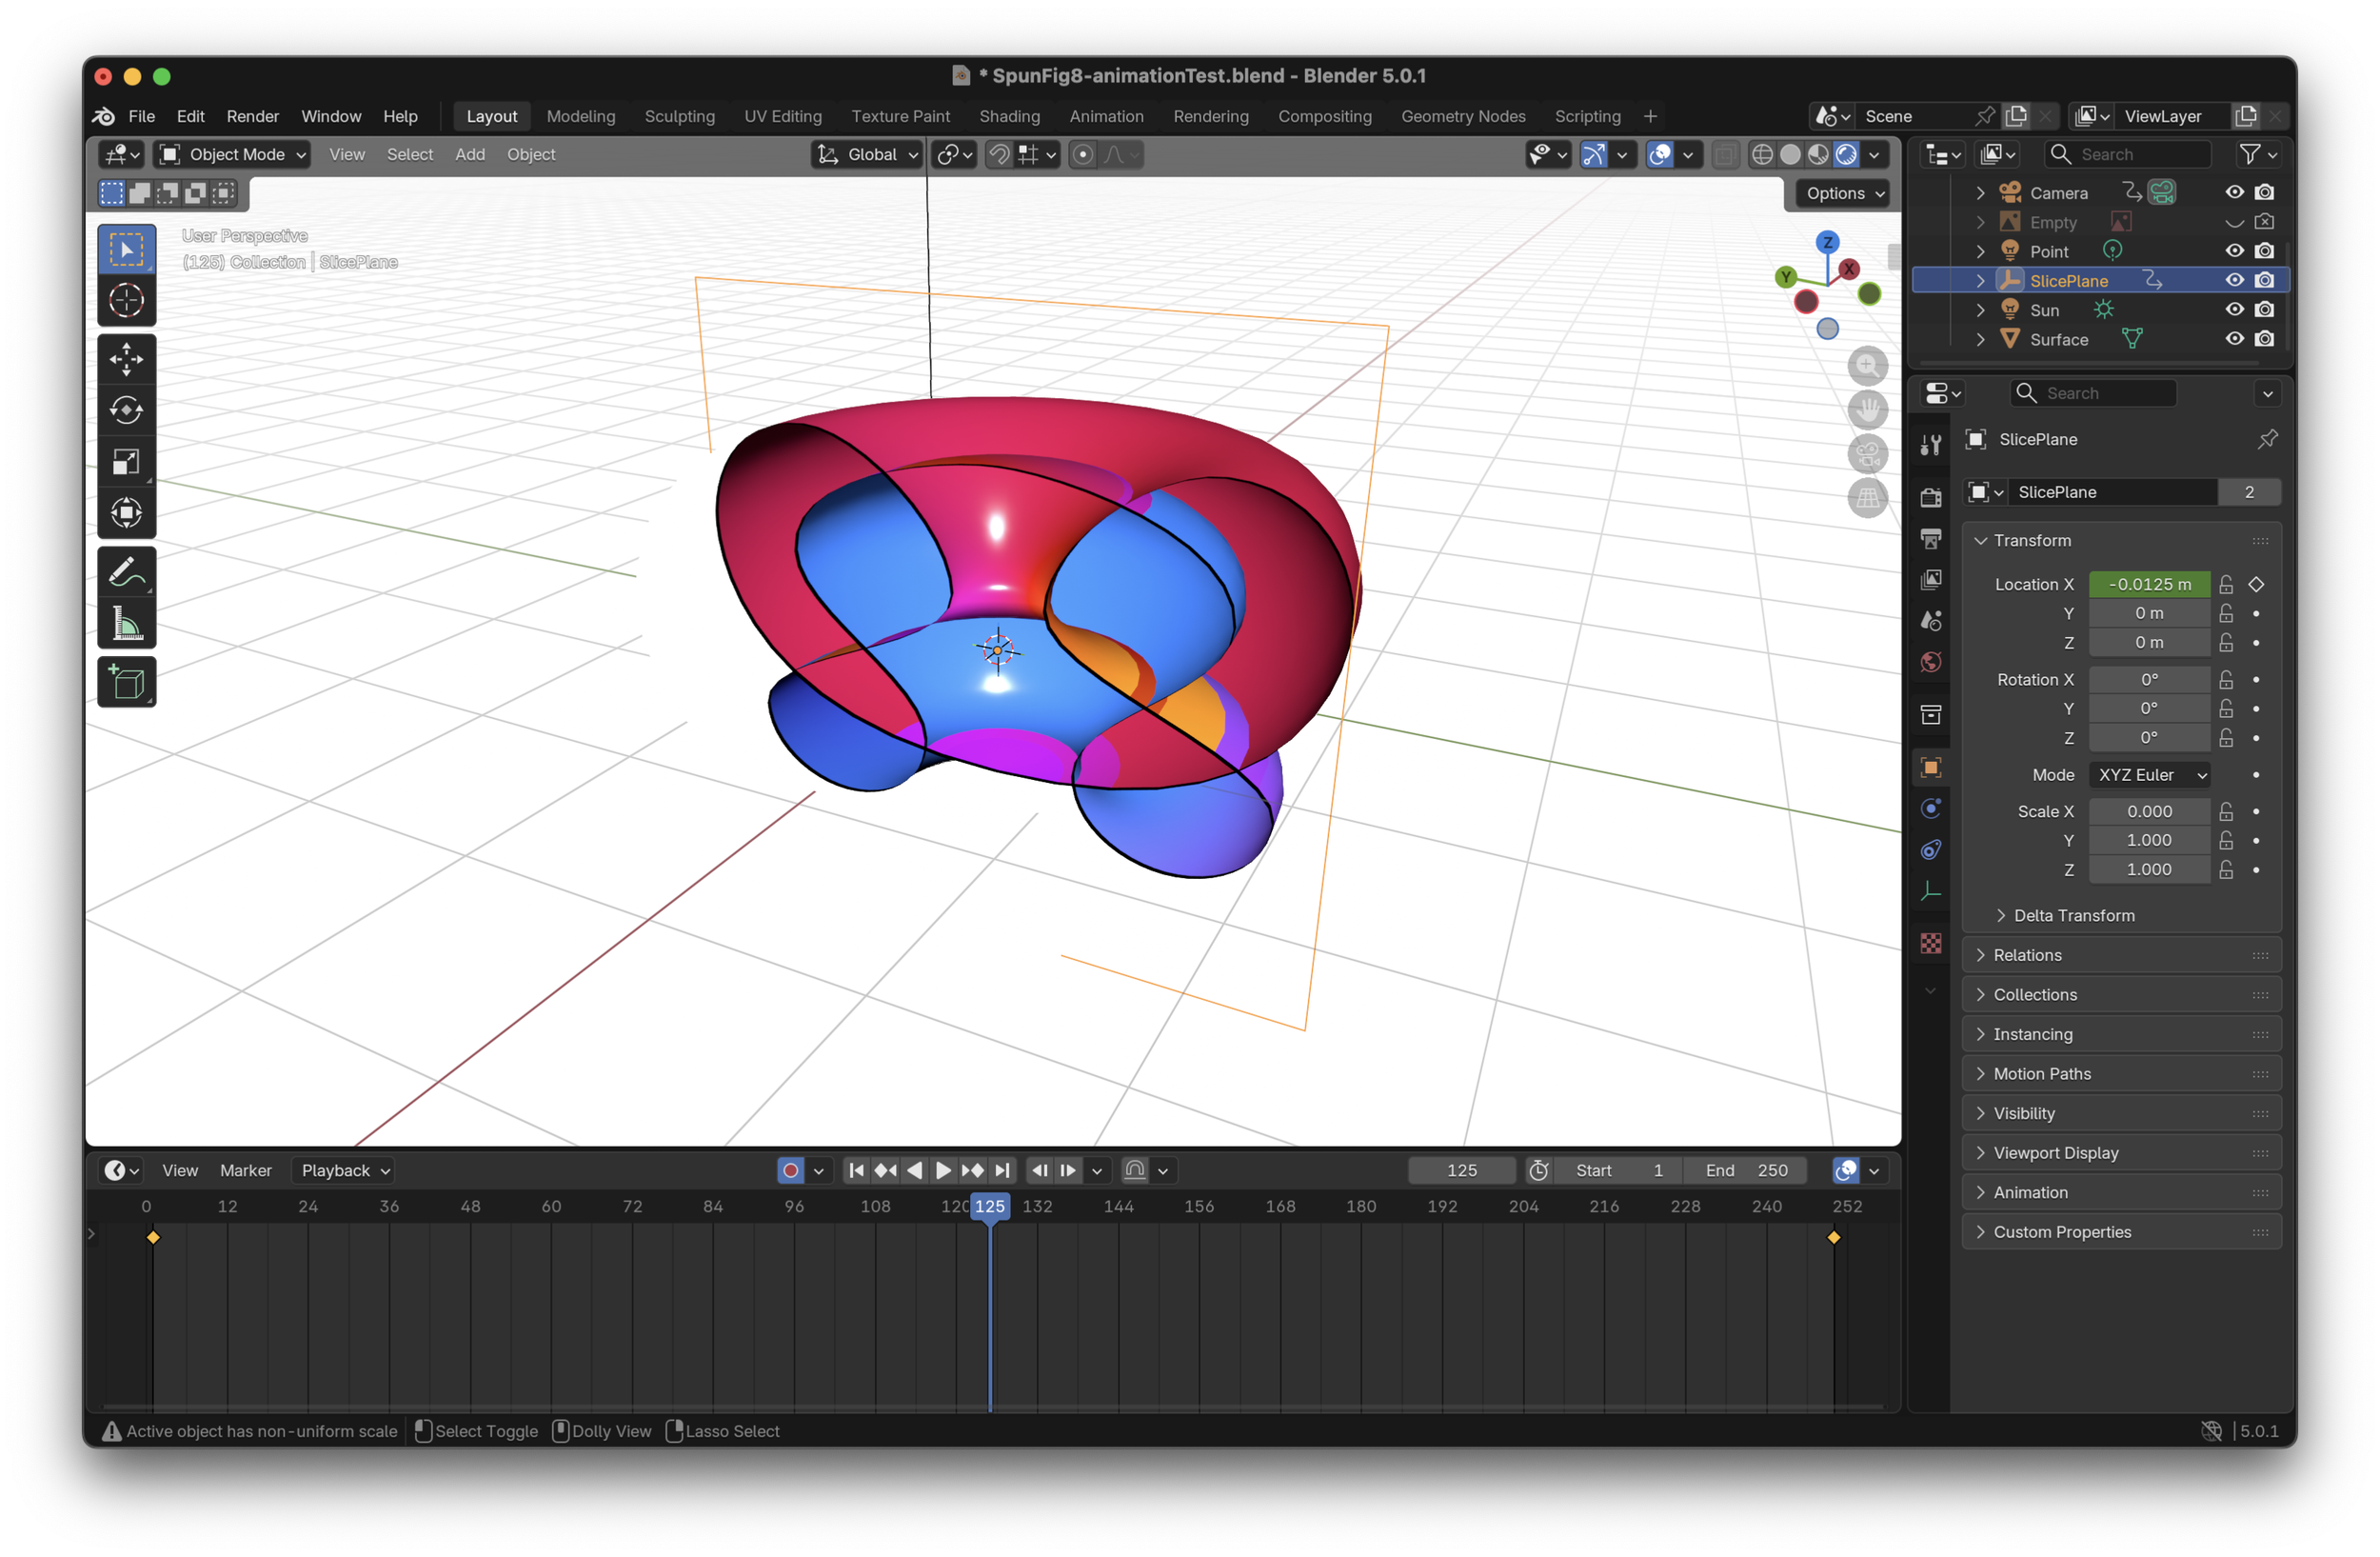Hide the Sun object in viewport
The height and width of the screenshot is (1557, 2380).
click(2234, 310)
